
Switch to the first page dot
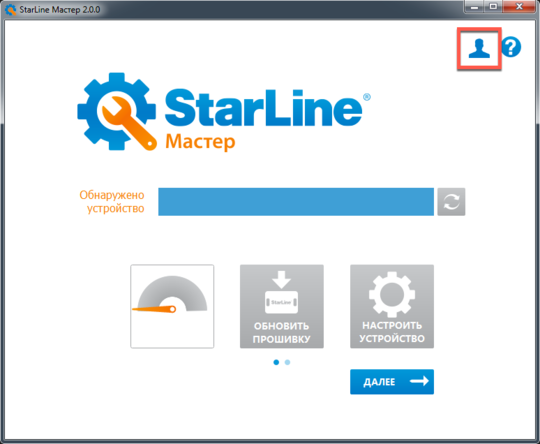(276, 362)
